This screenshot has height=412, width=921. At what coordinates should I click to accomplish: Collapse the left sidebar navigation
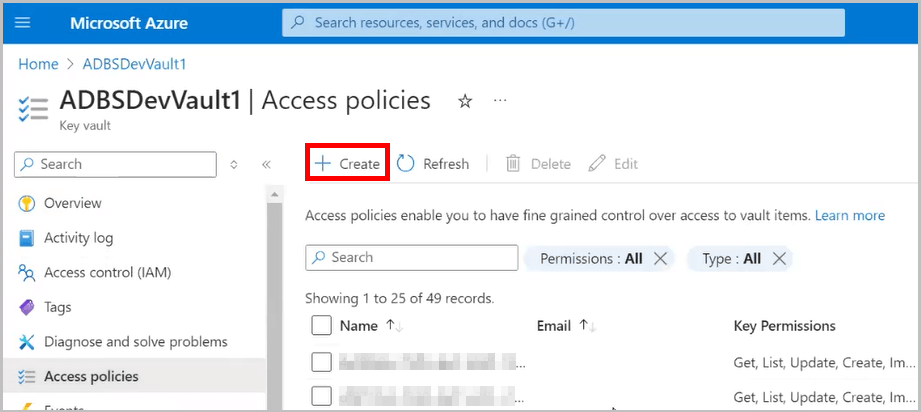click(266, 164)
